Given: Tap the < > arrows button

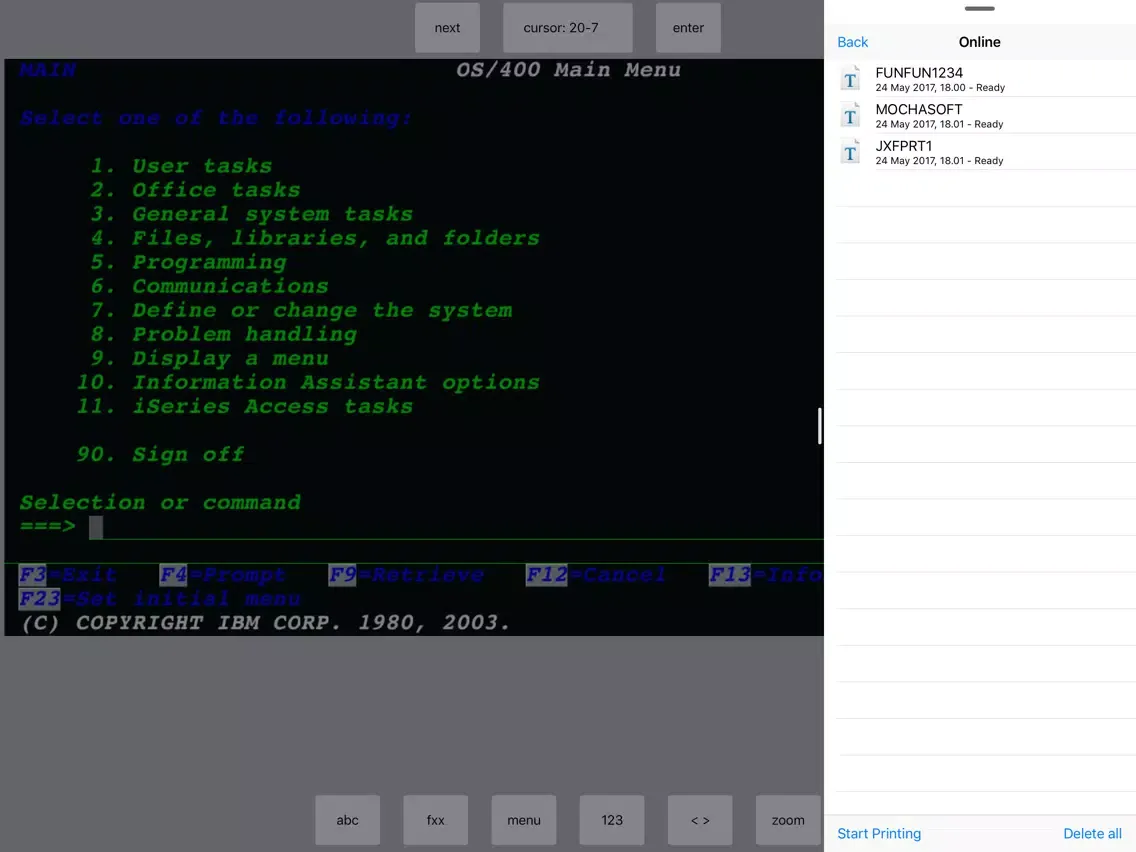Looking at the screenshot, I should (700, 820).
